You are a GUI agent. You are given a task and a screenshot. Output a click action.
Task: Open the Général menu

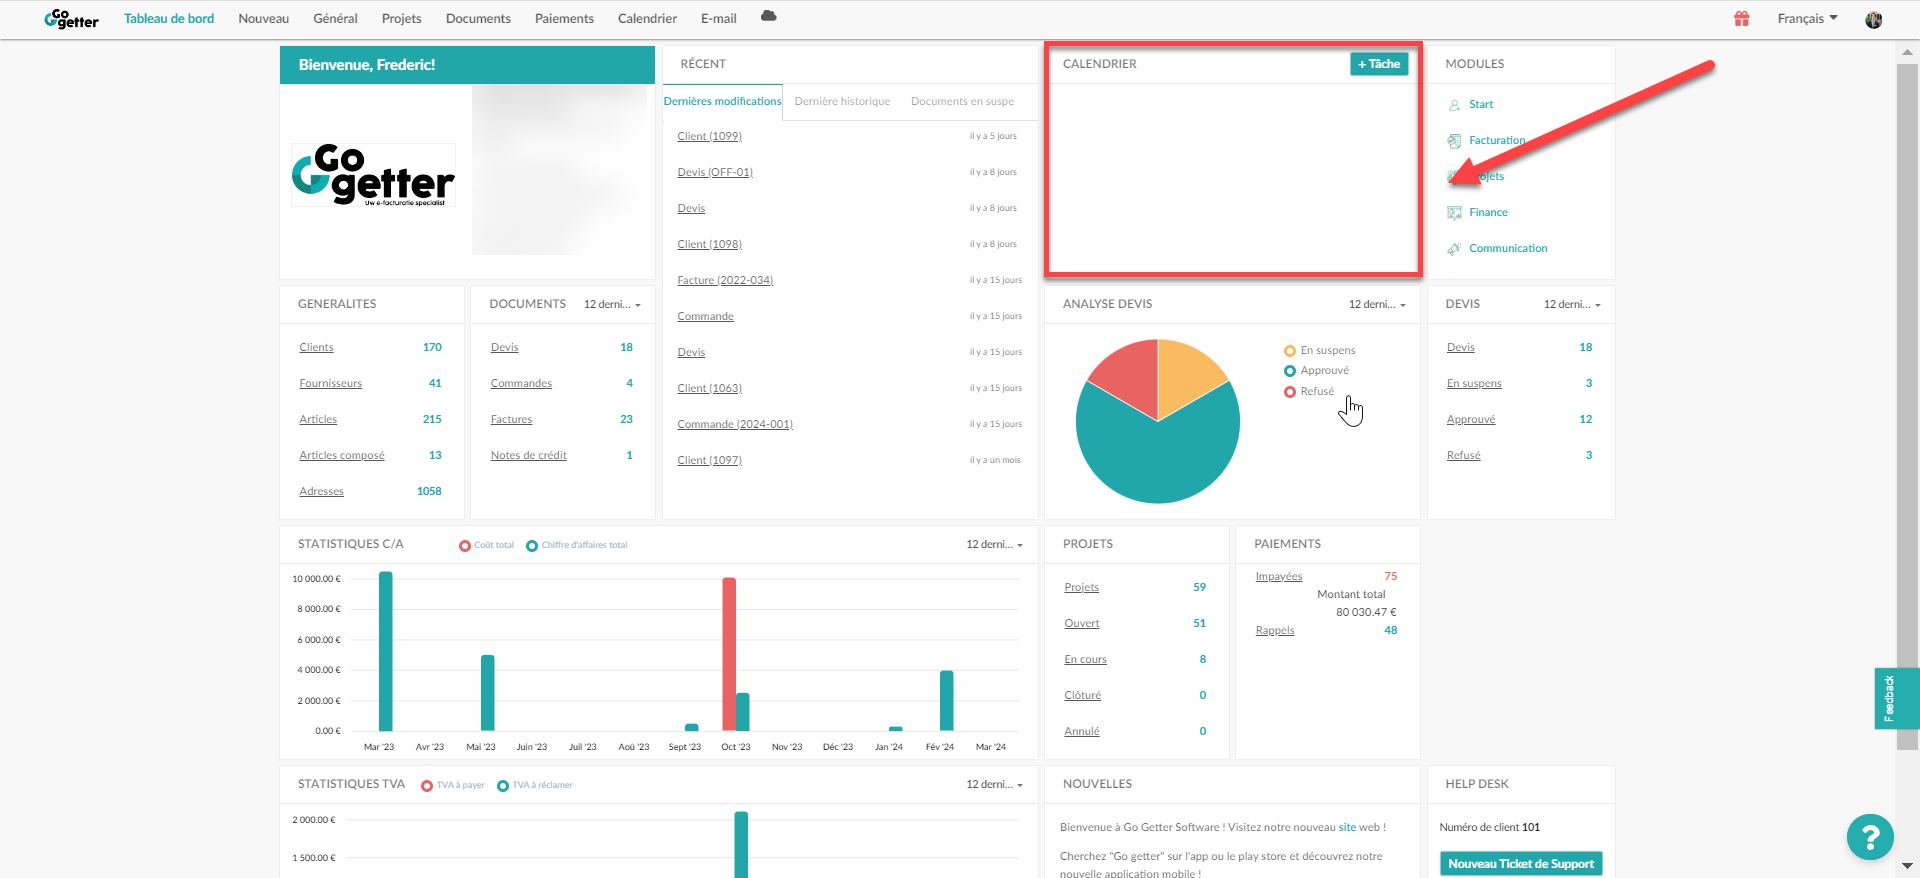(335, 19)
